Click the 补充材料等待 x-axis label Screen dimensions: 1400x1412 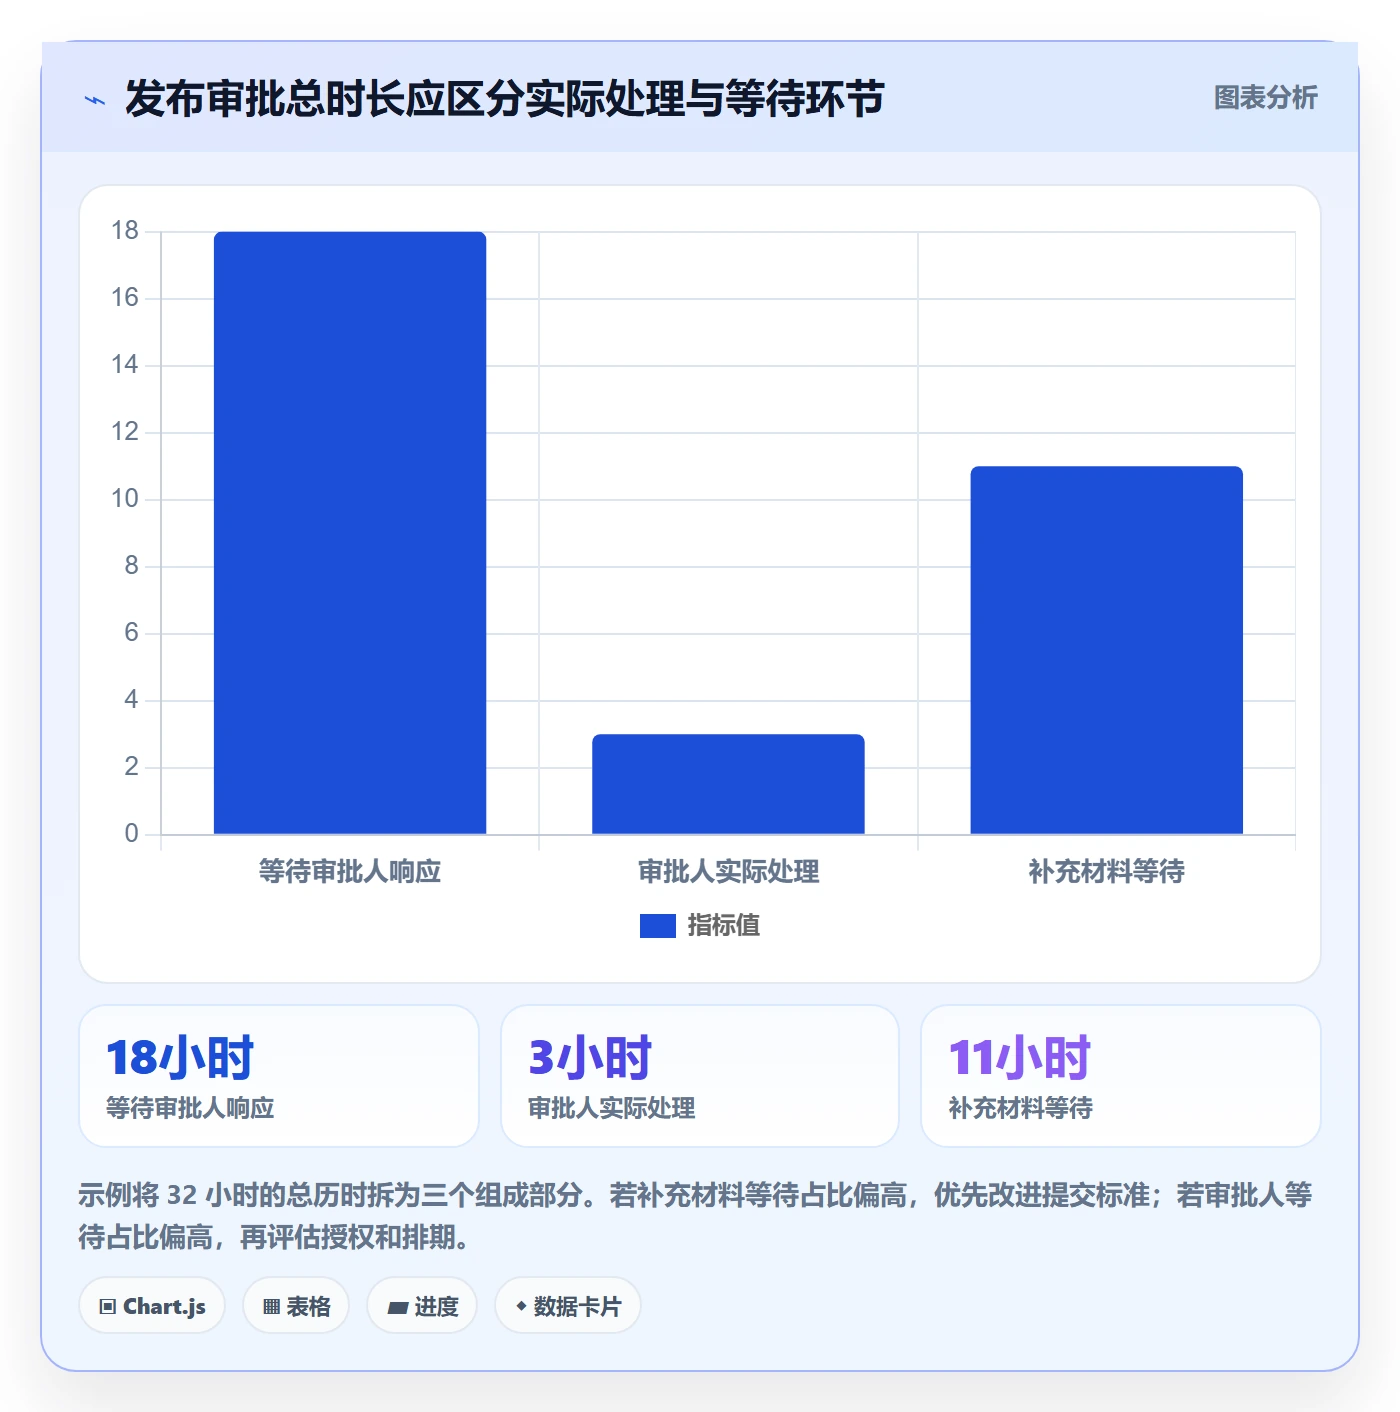pyautogui.click(x=1106, y=872)
